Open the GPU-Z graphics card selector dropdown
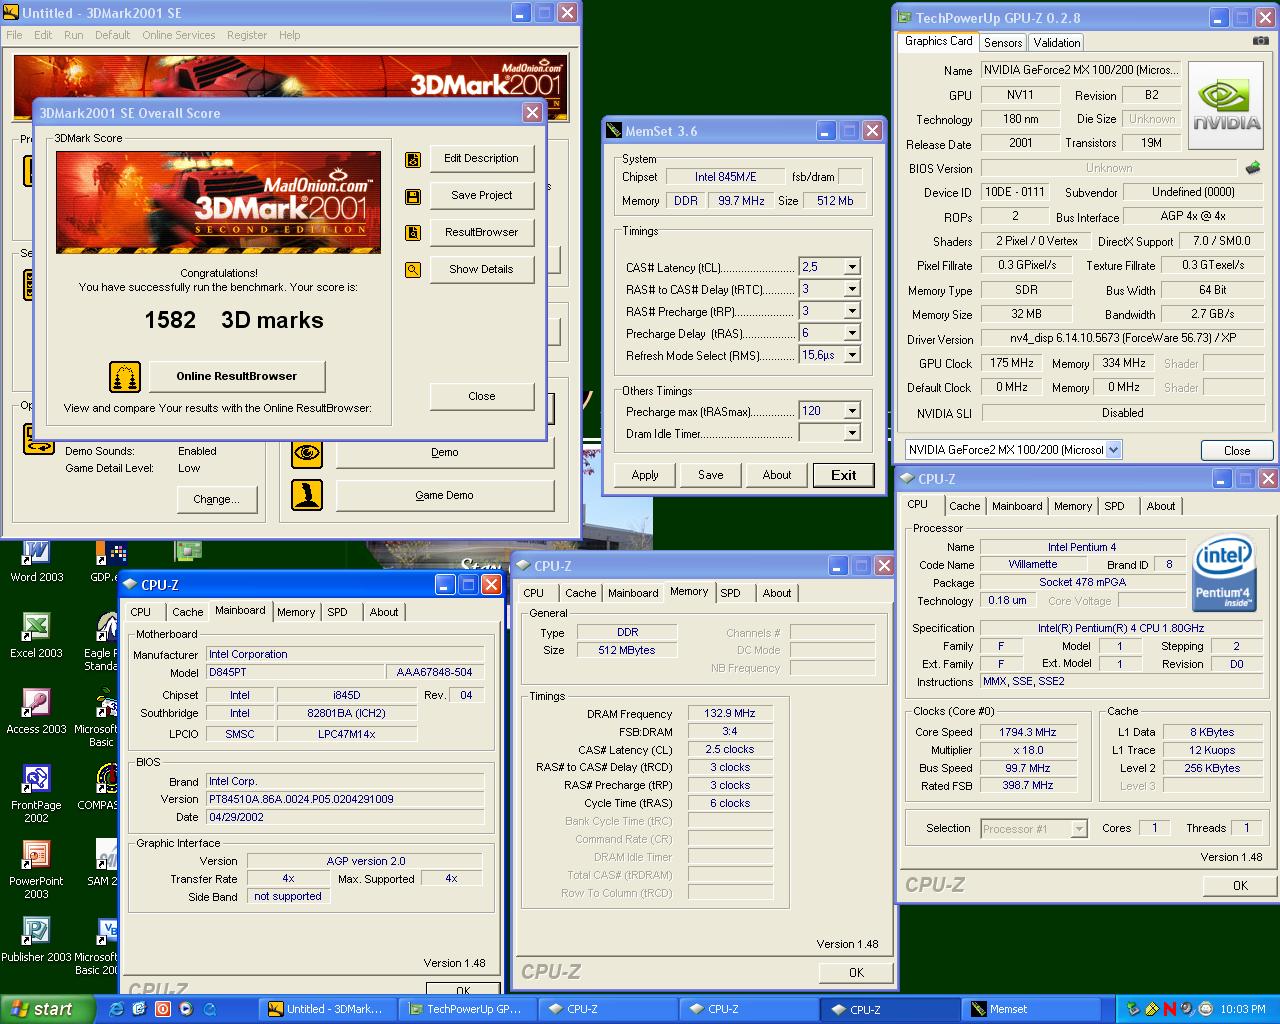This screenshot has height=1024, width=1280. [x=1114, y=450]
